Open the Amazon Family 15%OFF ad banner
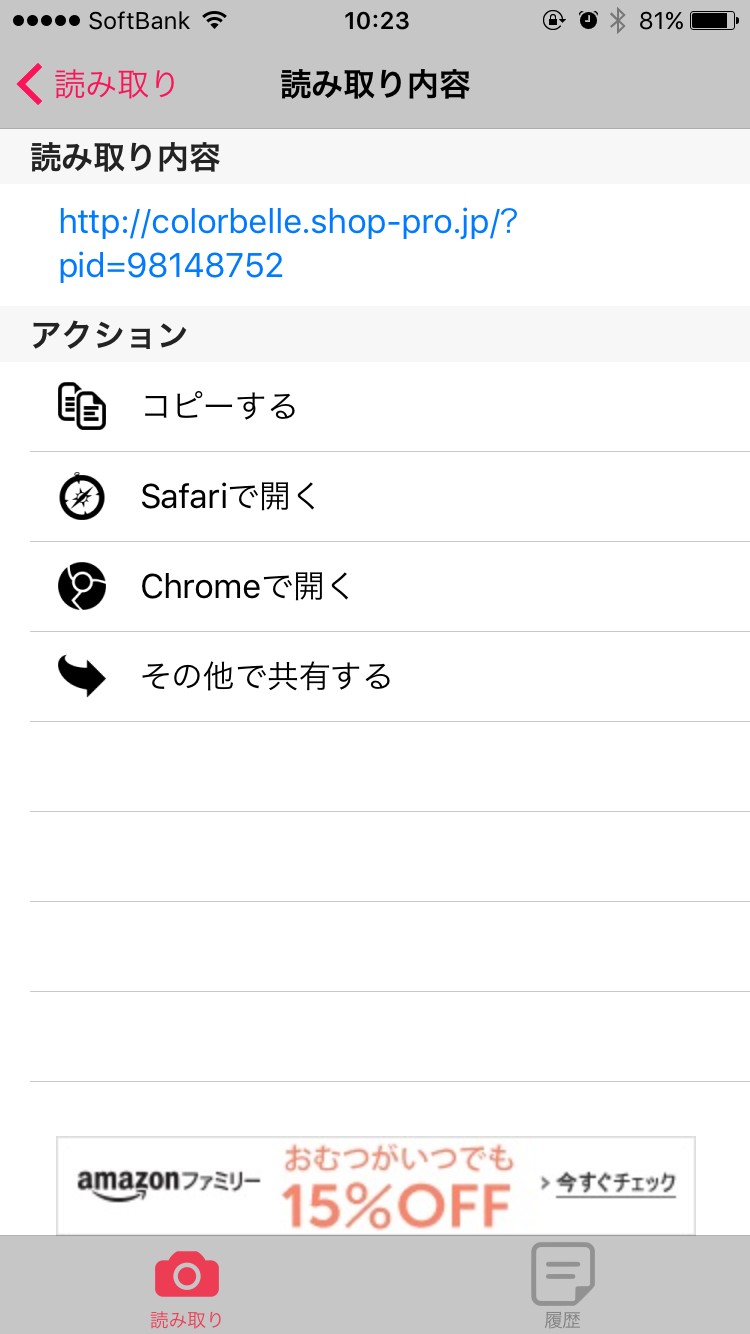This screenshot has height=1334, width=750. pyautogui.click(x=376, y=1185)
